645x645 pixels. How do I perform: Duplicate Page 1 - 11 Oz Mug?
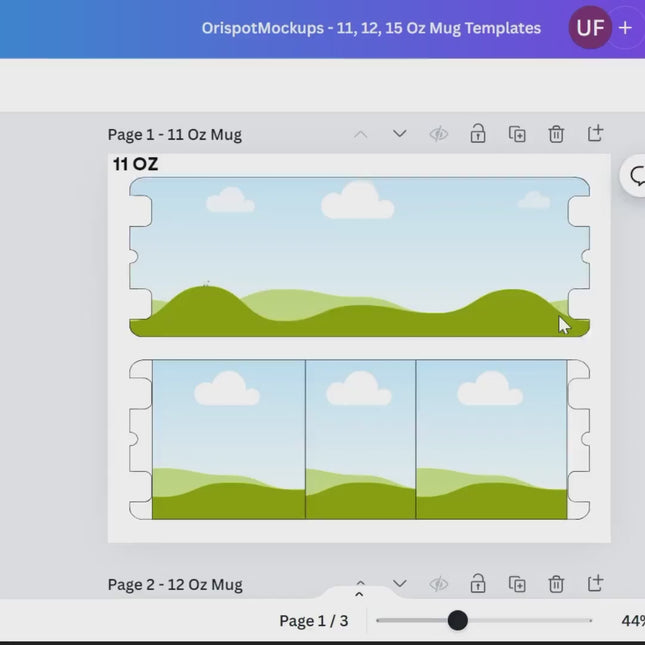(x=517, y=134)
